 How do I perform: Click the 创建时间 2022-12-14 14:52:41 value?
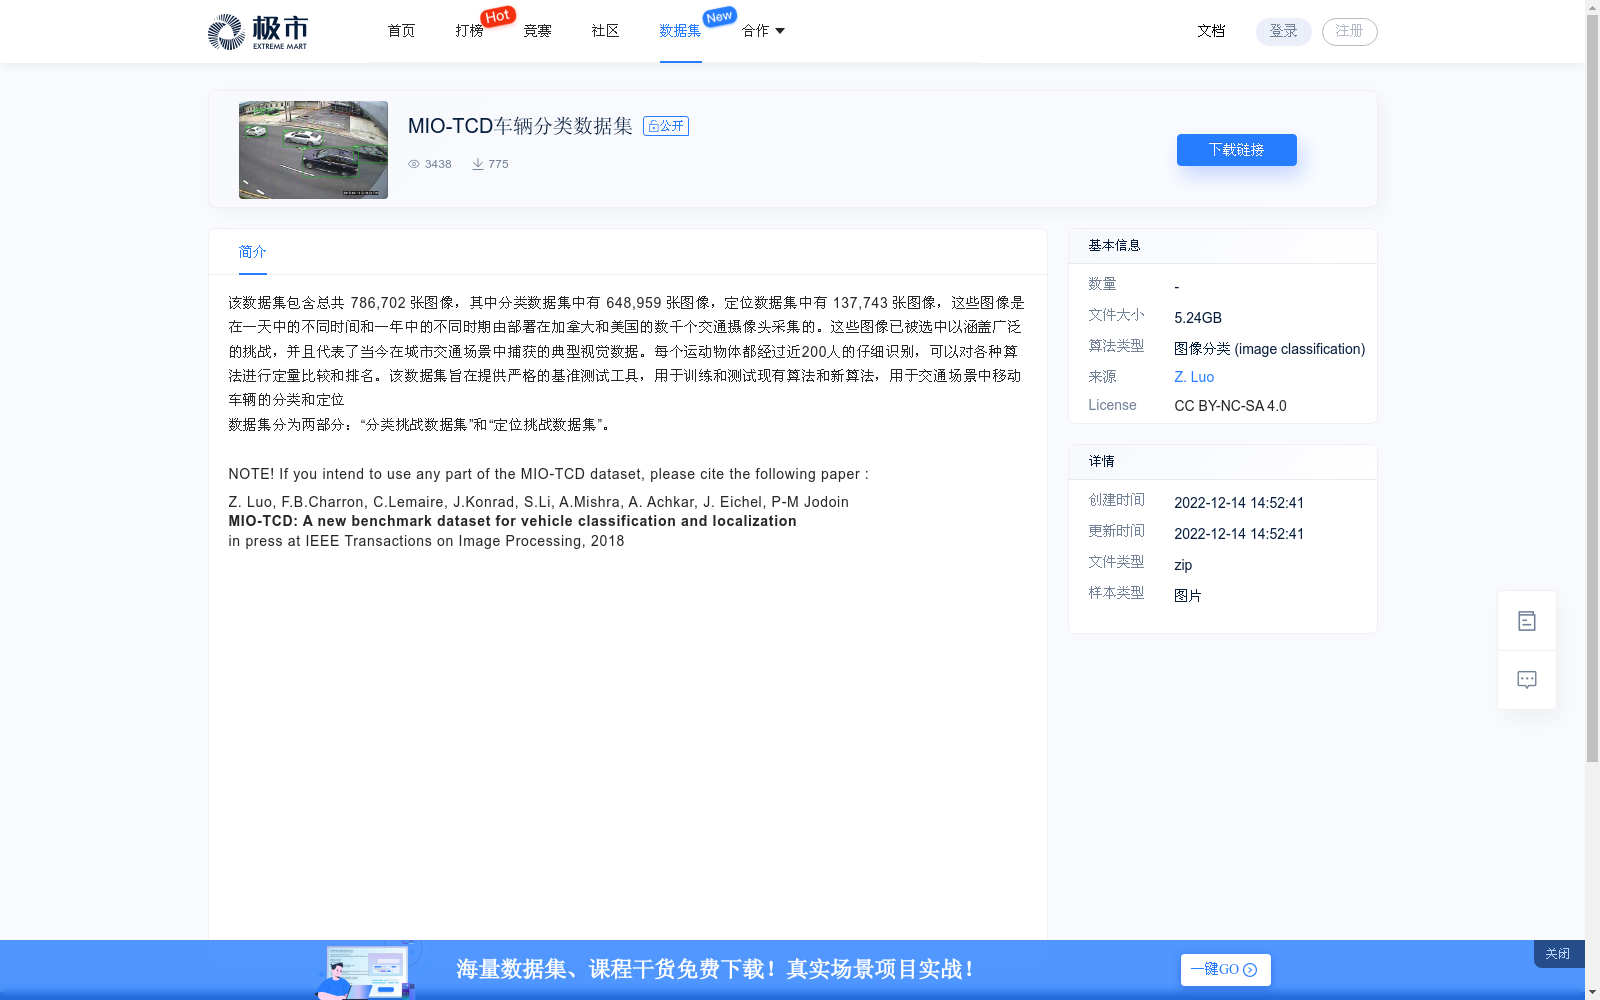pos(1239,503)
